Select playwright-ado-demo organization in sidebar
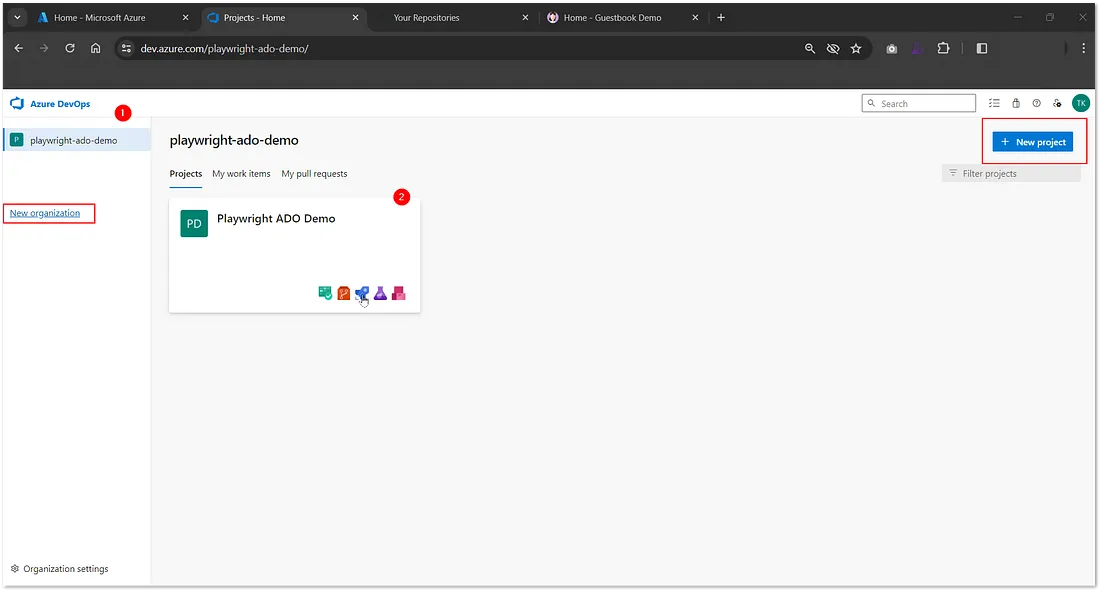The width and height of the screenshot is (1100, 591). click(76, 140)
